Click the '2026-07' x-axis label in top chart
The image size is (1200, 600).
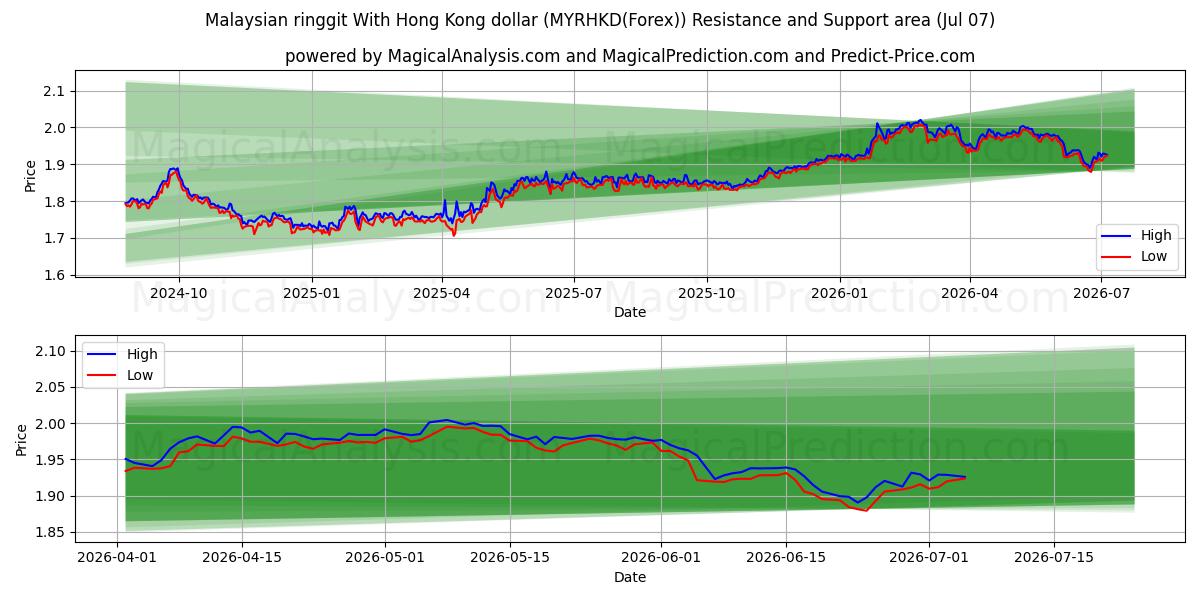pyautogui.click(x=1101, y=294)
